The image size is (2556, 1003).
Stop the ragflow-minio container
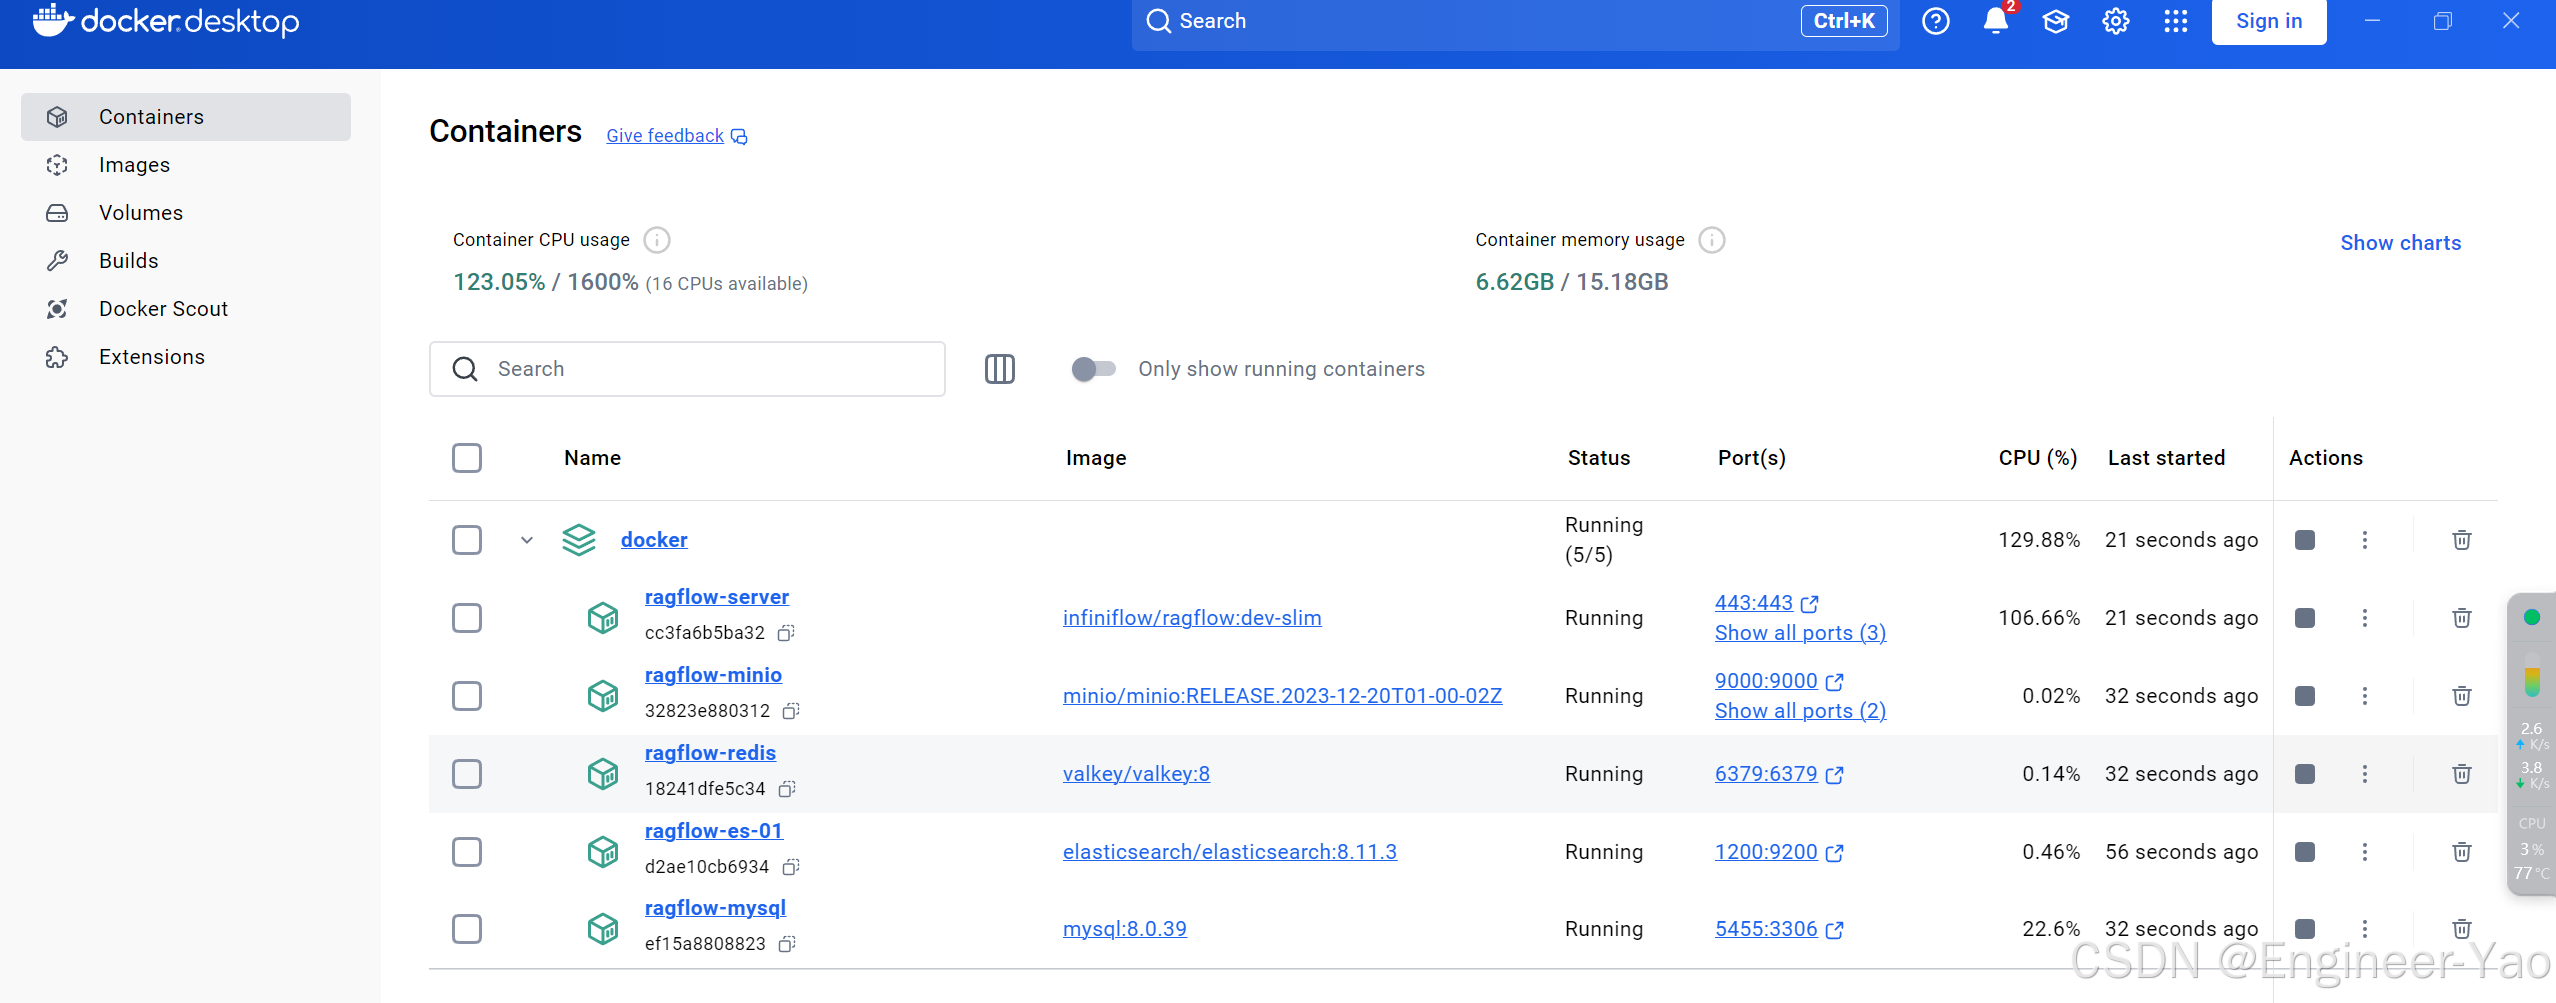click(2305, 696)
